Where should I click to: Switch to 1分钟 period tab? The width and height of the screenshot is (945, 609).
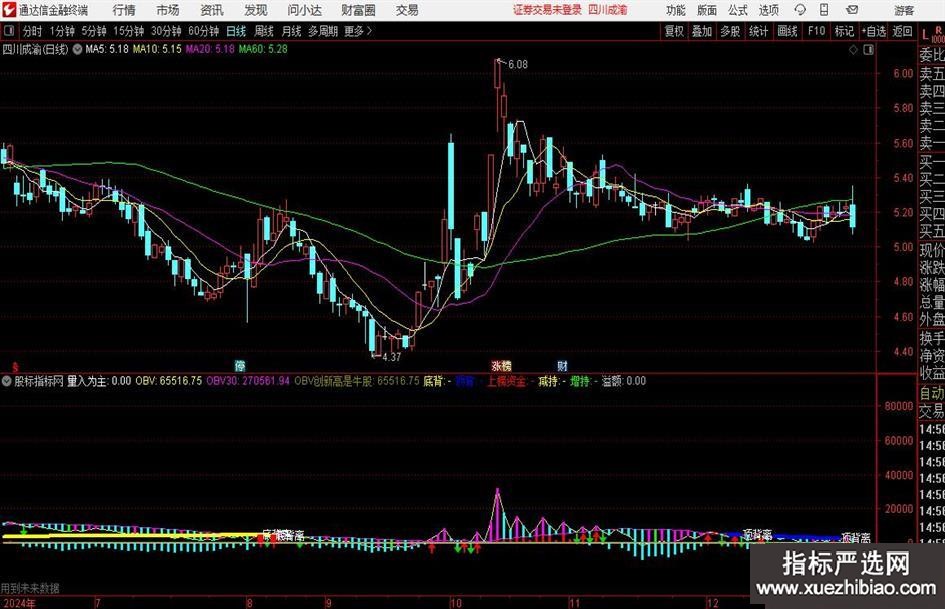tap(62, 31)
